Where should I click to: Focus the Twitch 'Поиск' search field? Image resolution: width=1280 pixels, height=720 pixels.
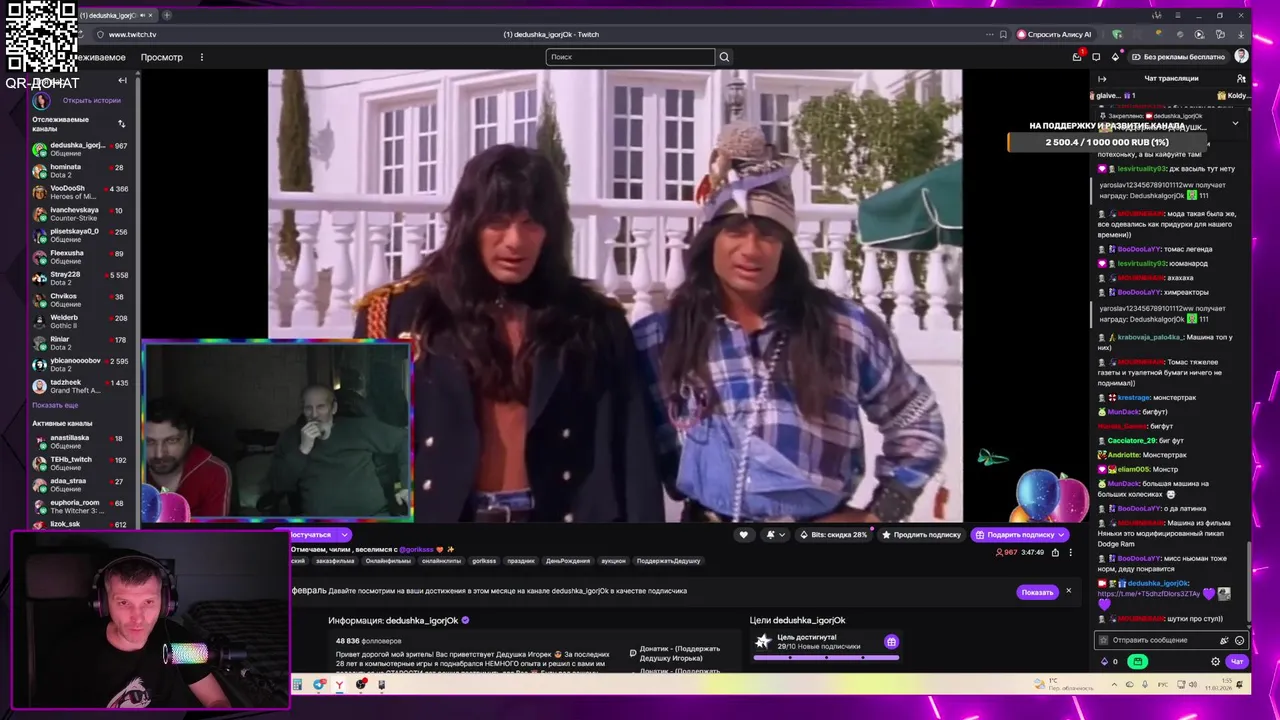tap(630, 57)
